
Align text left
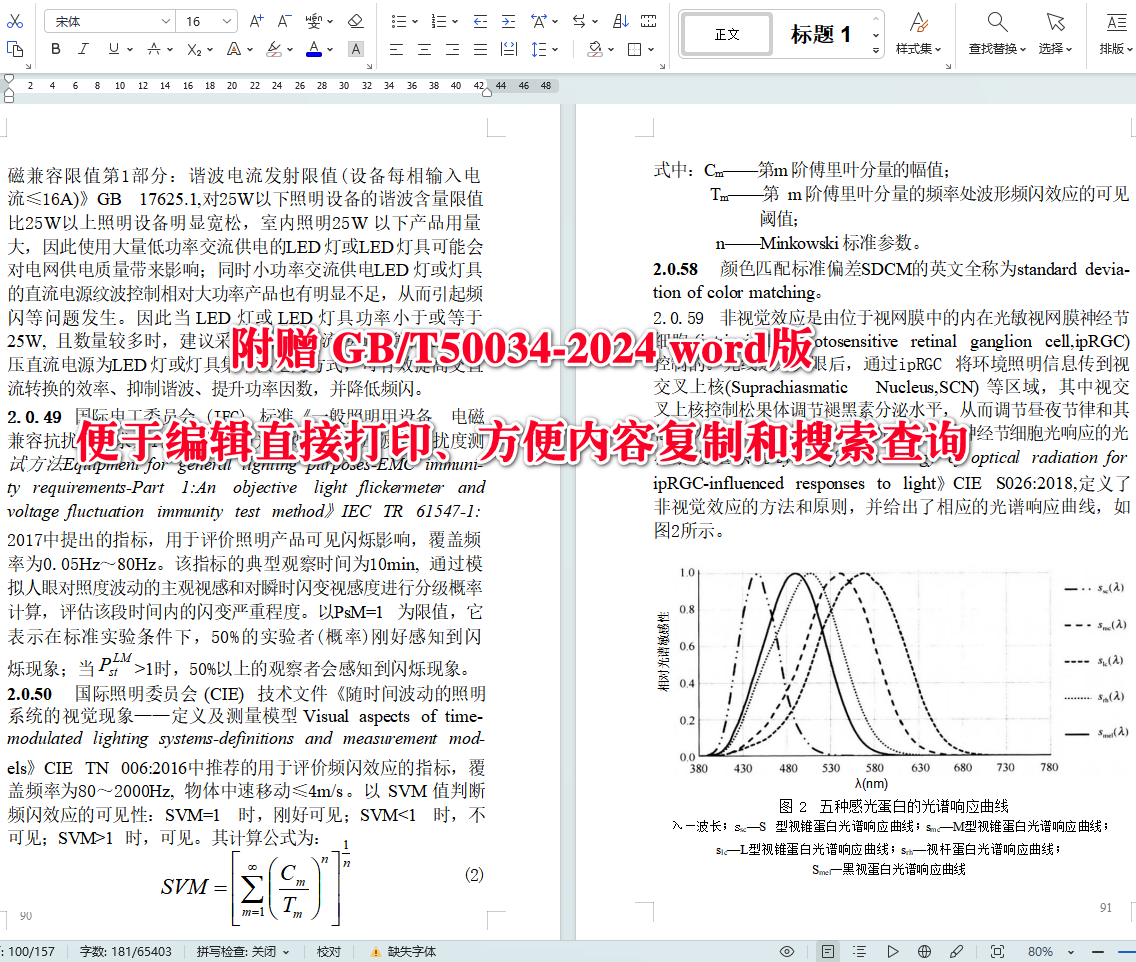pos(396,49)
